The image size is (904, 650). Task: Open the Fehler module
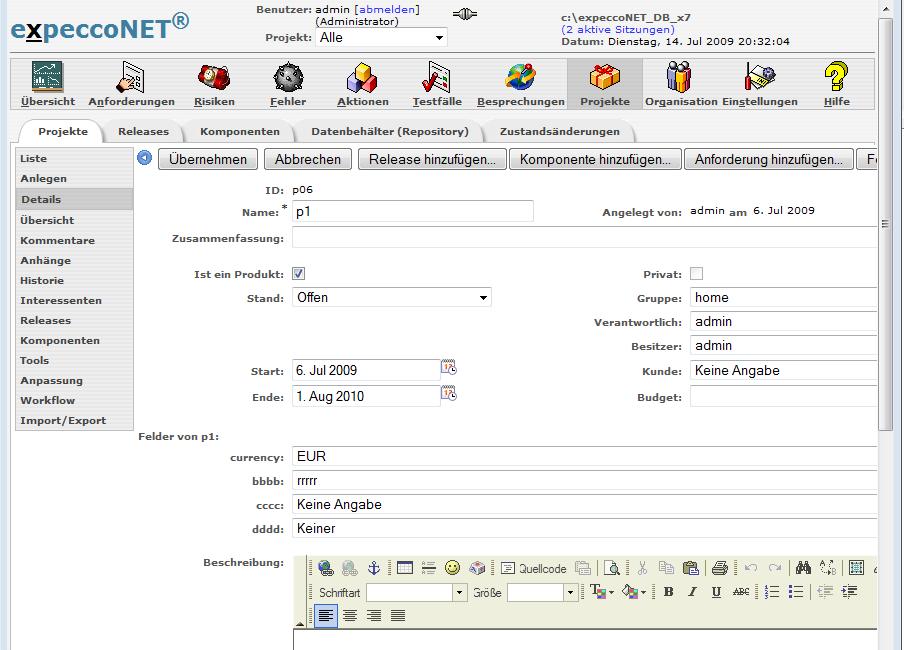click(x=288, y=84)
